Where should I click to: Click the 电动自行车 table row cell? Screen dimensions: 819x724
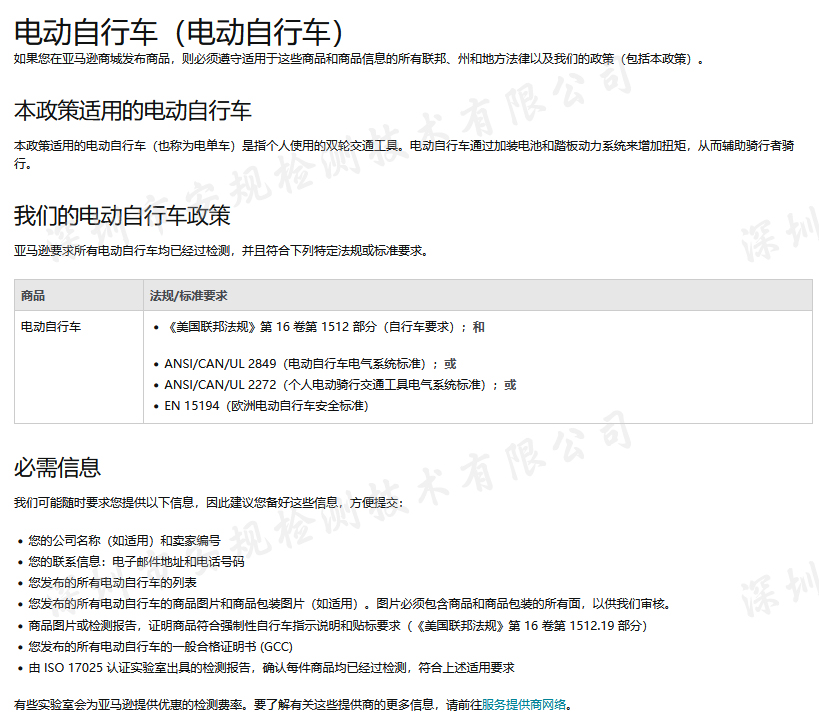pos(51,327)
